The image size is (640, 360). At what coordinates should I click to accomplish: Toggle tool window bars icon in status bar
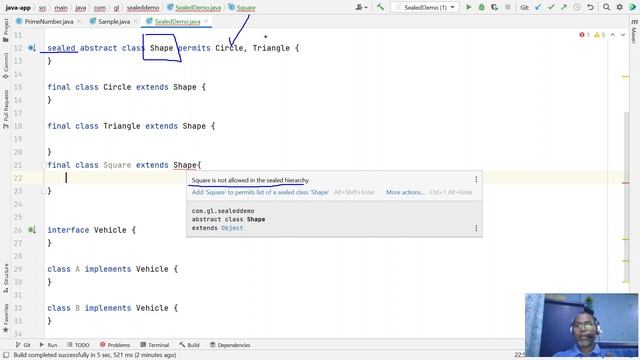click(x=6, y=355)
